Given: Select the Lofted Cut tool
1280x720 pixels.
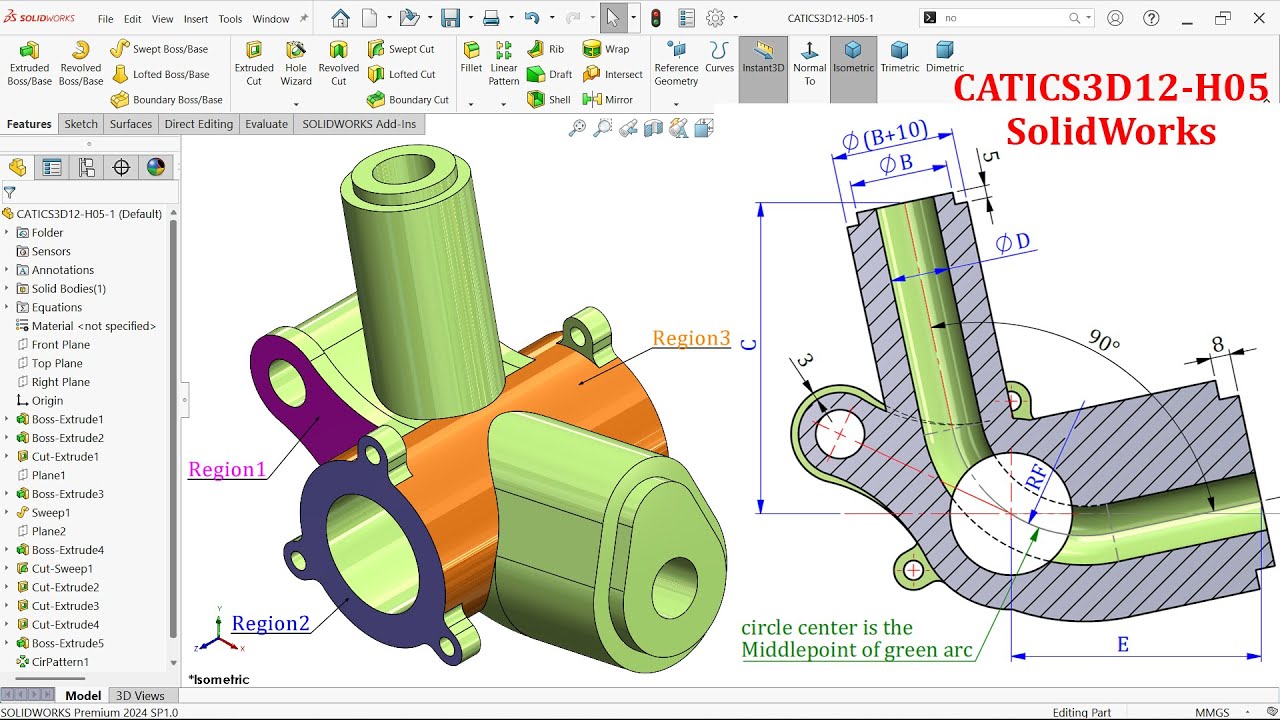Looking at the screenshot, I should pyautogui.click(x=401, y=74).
